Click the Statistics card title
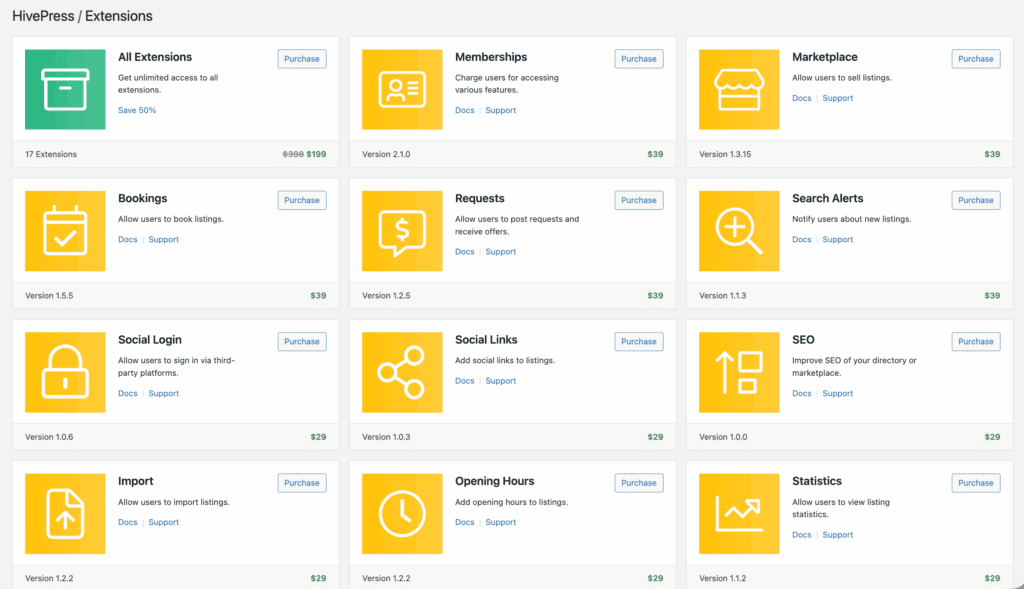The image size is (1024, 589). coord(817,481)
